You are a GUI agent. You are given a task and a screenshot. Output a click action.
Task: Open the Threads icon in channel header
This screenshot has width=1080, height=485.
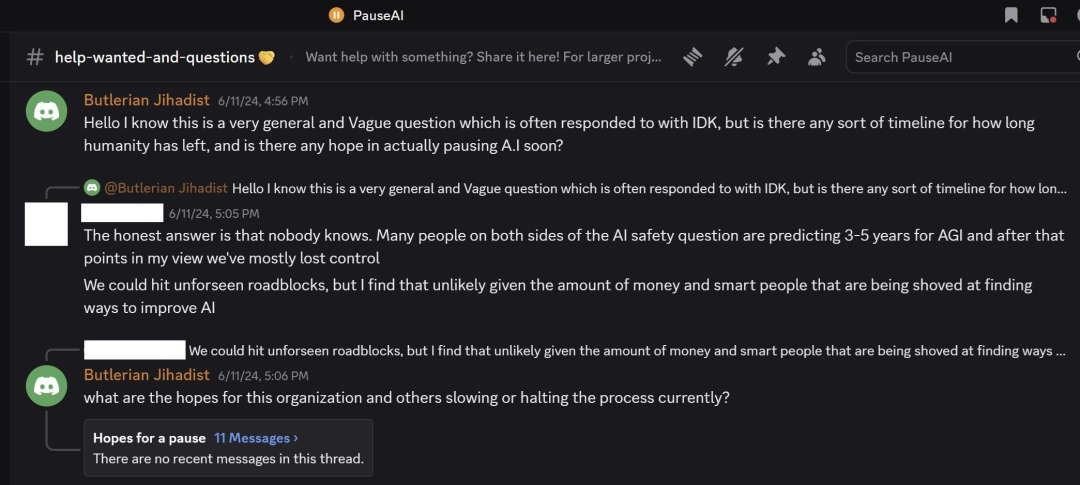(693, 57)
